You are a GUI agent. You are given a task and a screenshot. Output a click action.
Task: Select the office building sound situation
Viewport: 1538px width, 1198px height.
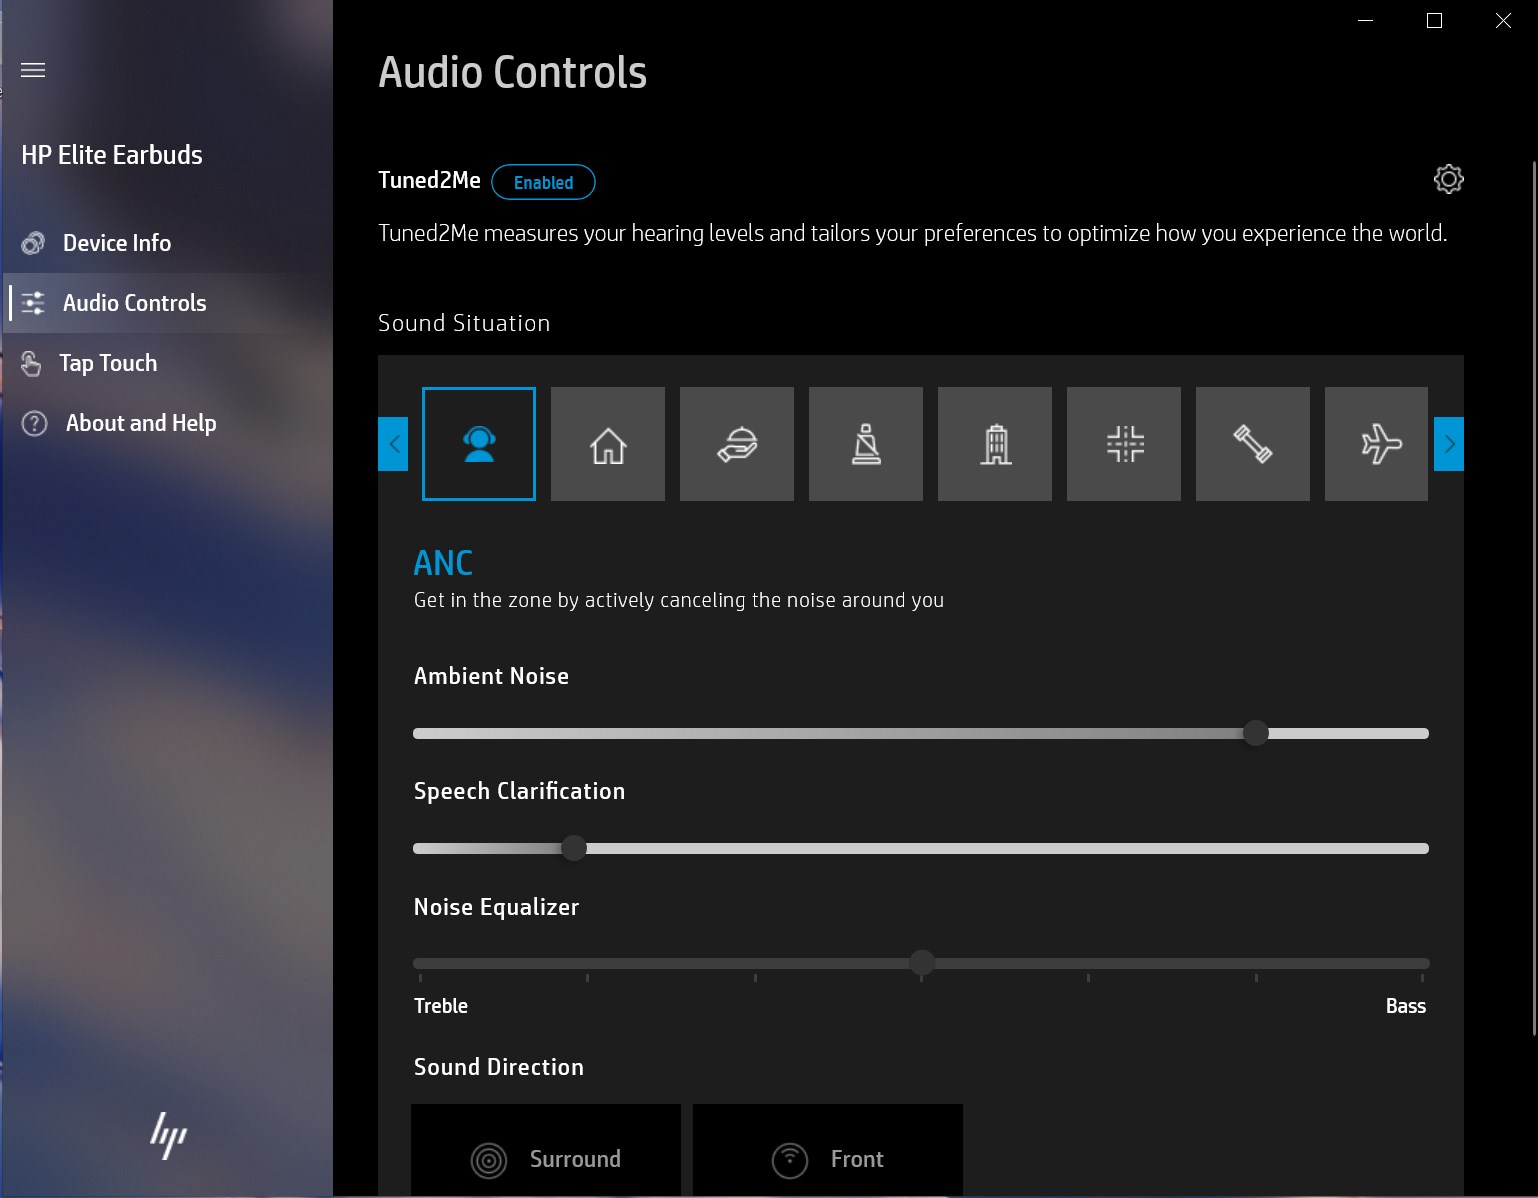click(x=995, y=444)
